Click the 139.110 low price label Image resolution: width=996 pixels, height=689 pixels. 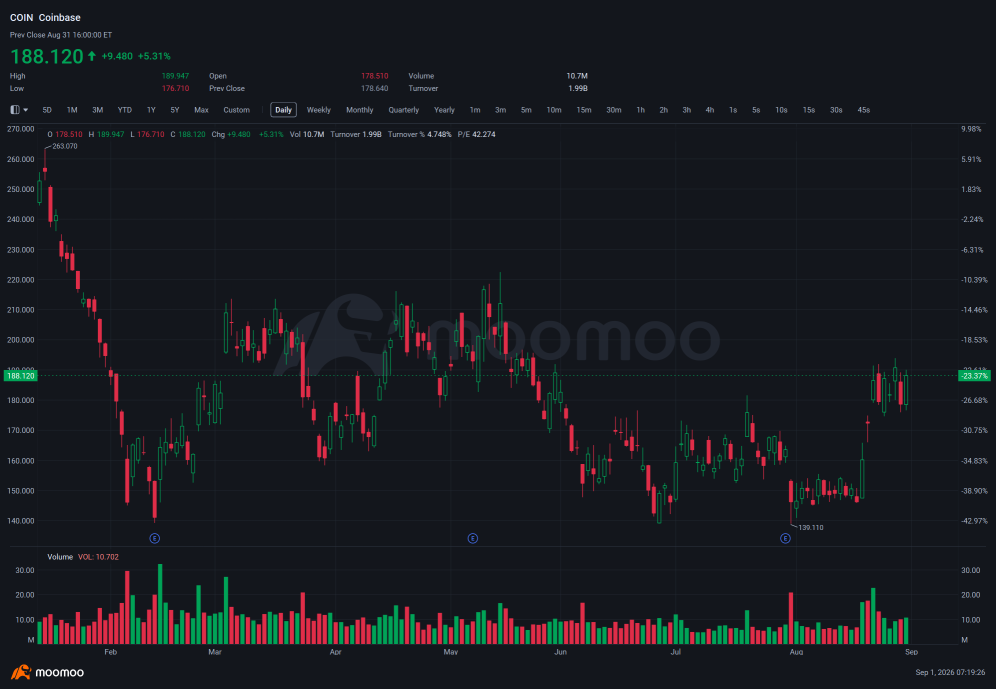[811, 528]
